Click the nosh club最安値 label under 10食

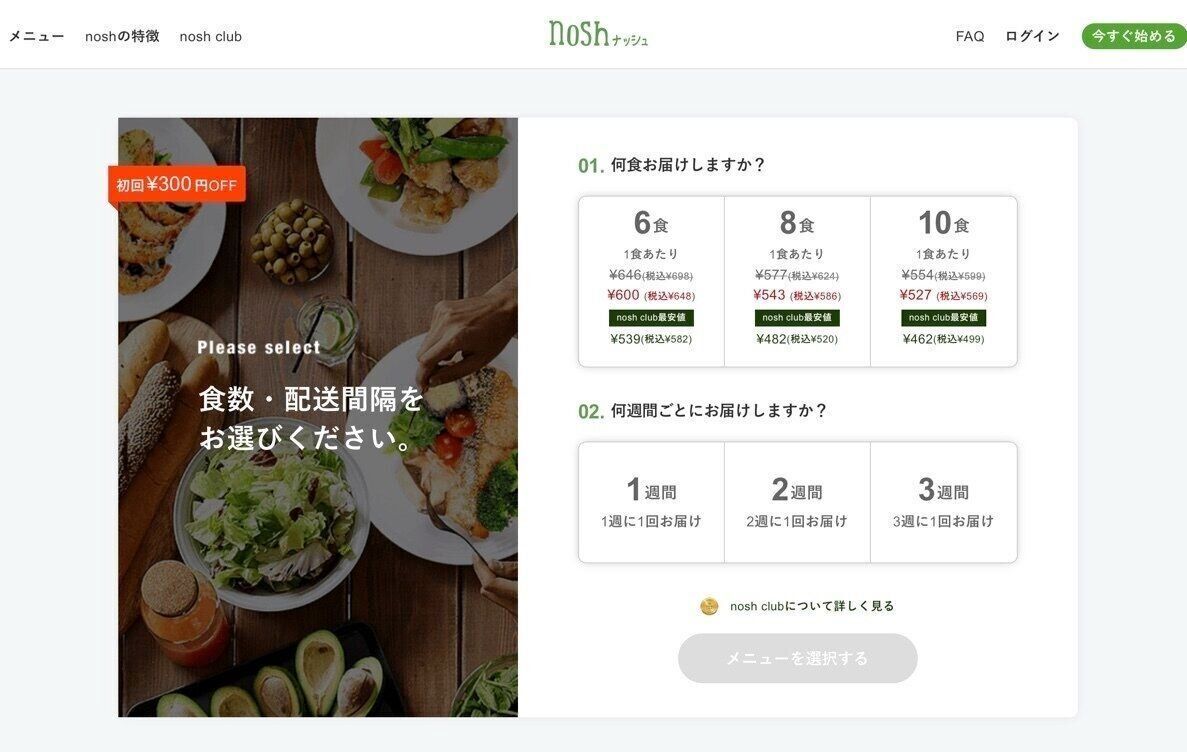click(943, 318)
